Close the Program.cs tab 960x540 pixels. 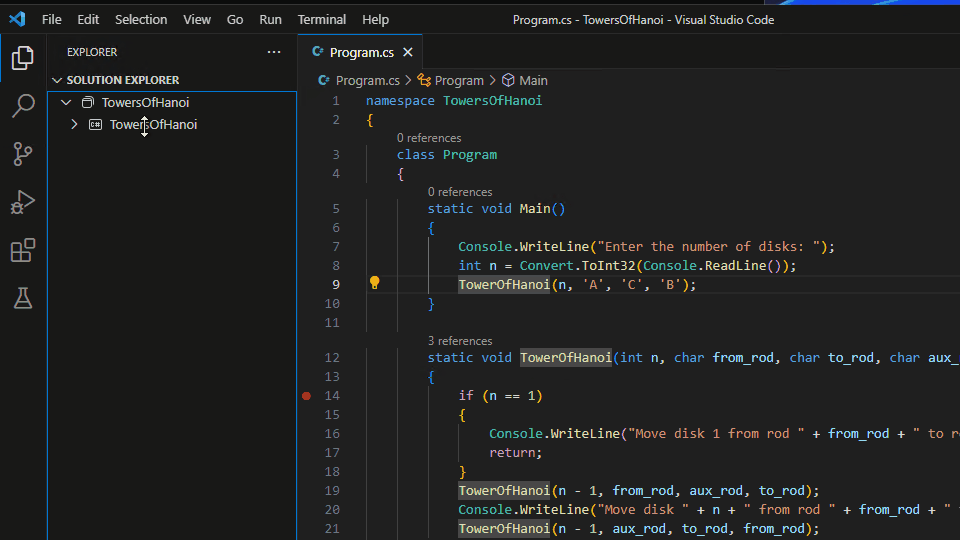[408, 52]
